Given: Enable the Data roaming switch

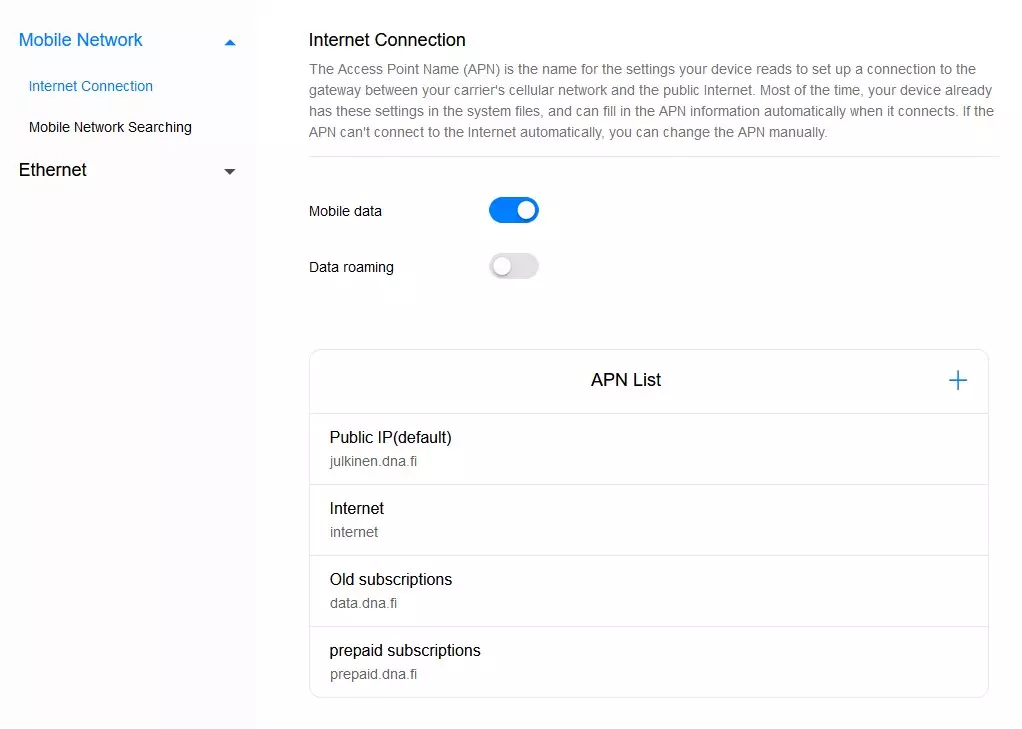Looking at the screenshot, I should [513, 266].
